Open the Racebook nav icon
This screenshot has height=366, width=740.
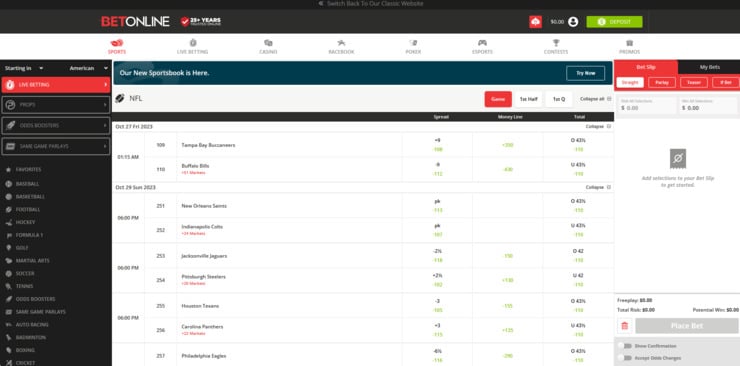(341, 43)
